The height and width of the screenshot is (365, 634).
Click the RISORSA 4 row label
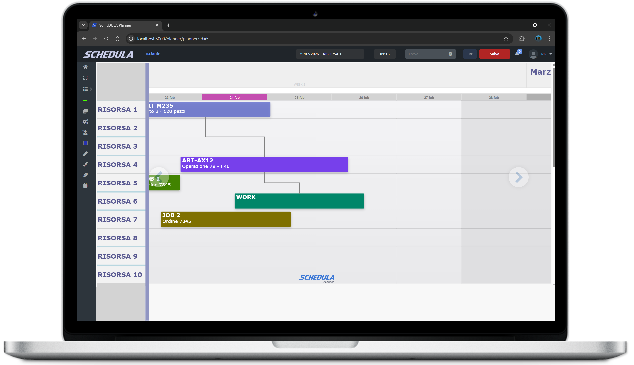[x=117, y=165]
